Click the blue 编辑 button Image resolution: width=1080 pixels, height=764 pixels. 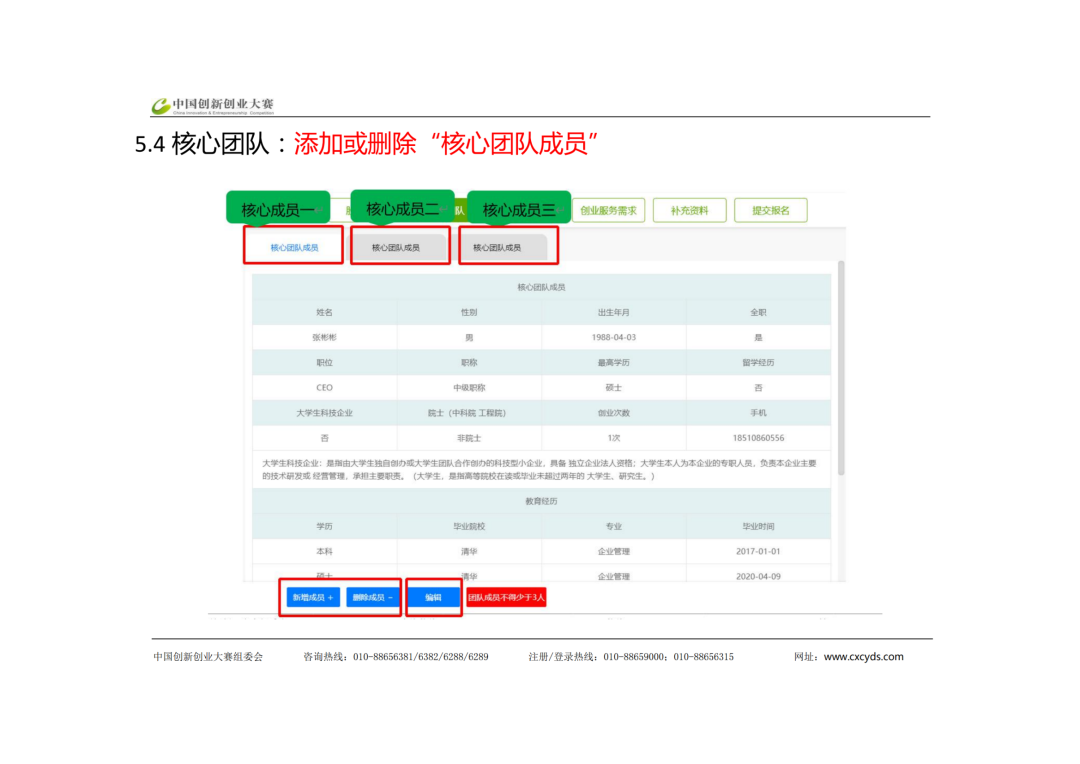(433, 597)
